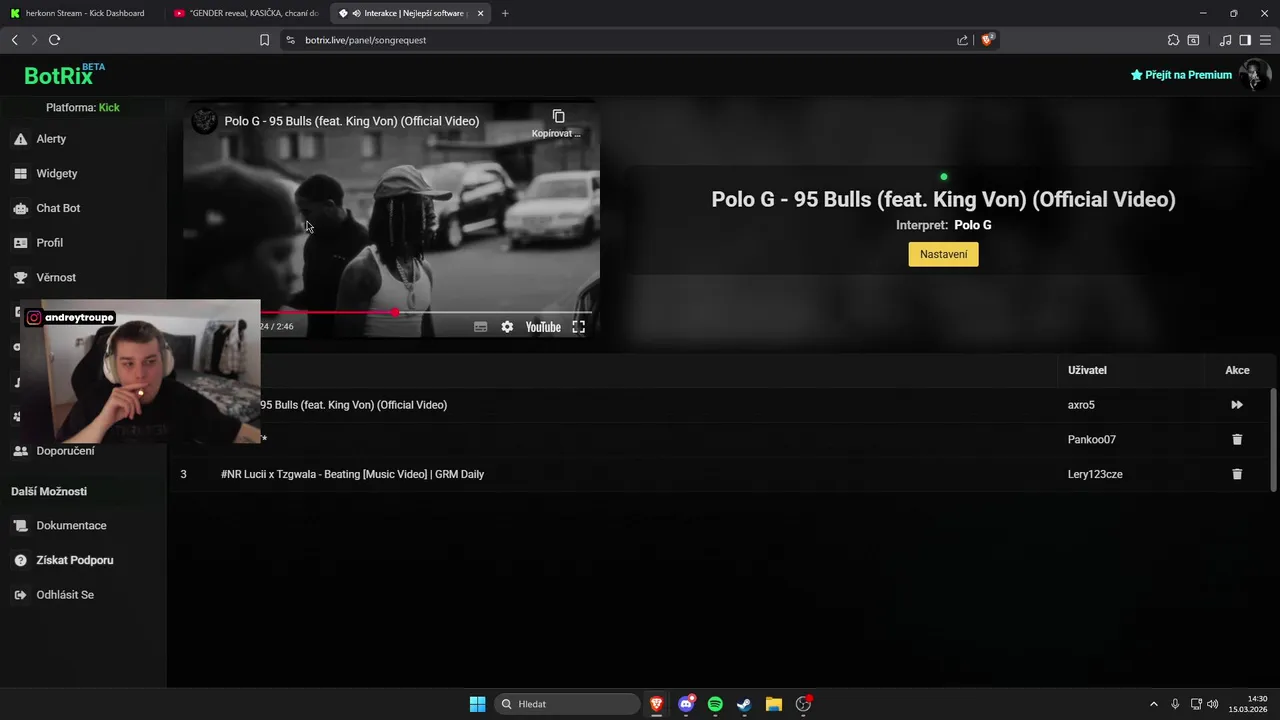Open Spotify from the taskbar

coord(715,704)
